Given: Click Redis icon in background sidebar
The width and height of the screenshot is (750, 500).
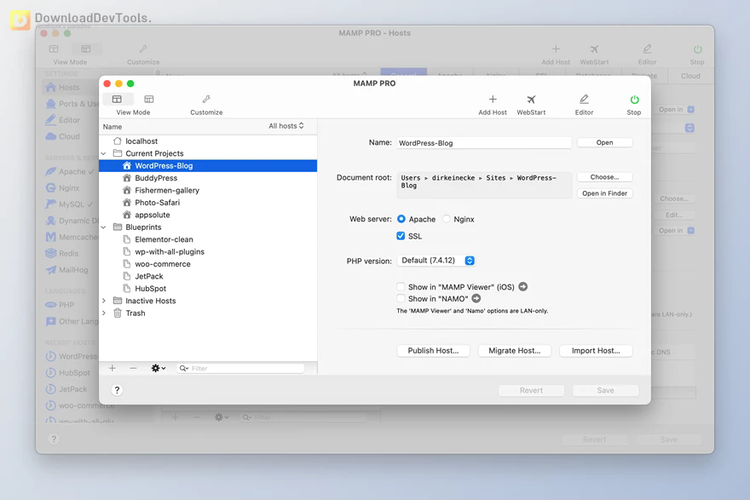Looking at the screenshot, I should [51, 253].
